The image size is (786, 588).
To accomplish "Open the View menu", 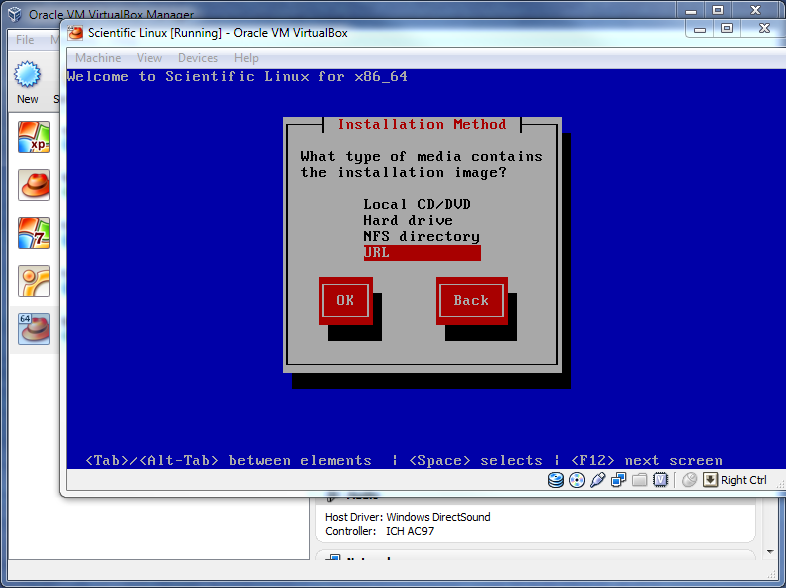I will point(149,58).
